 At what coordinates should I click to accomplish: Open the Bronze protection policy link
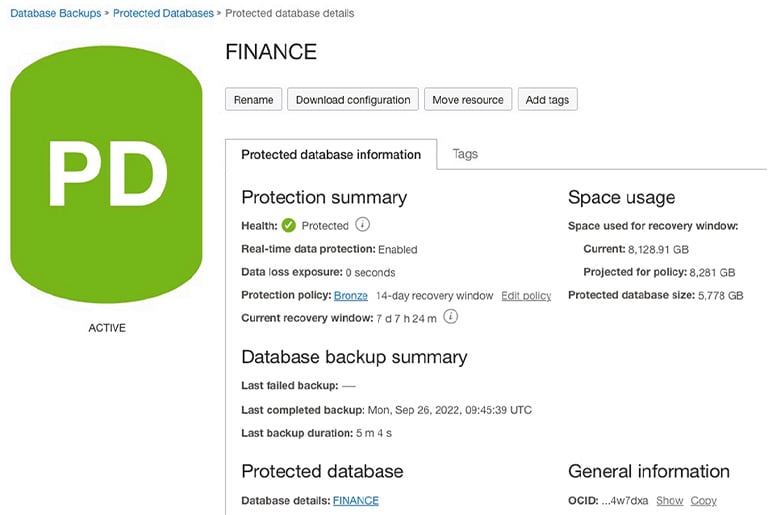click(x=351, y=296)
